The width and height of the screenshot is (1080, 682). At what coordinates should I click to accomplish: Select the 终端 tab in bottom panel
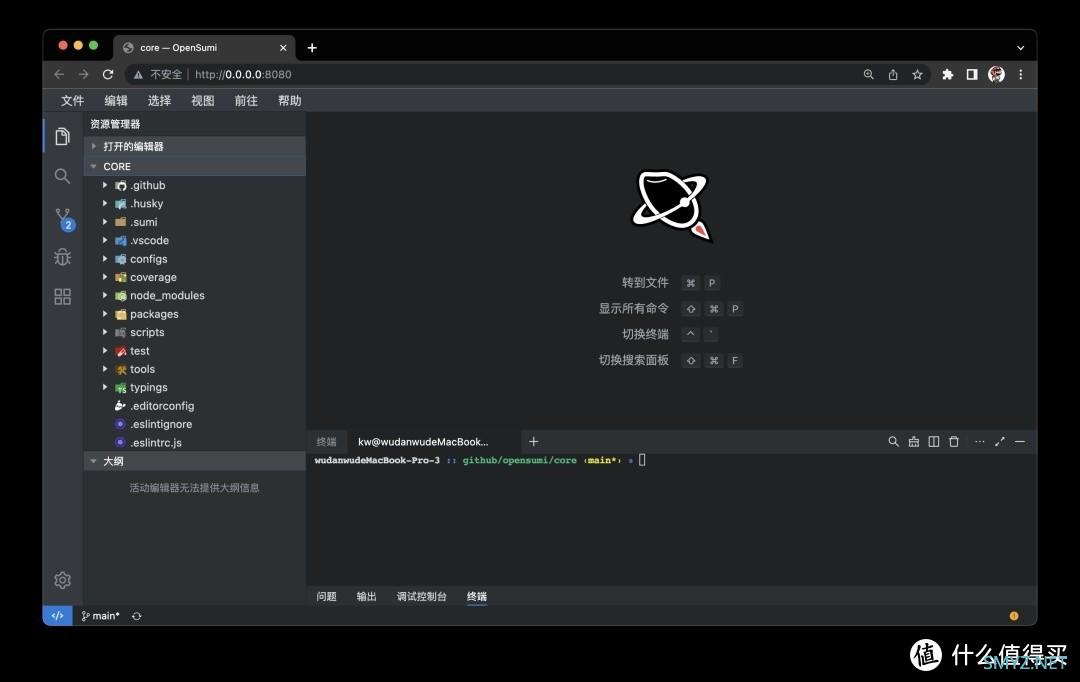[x=477, y=597]
